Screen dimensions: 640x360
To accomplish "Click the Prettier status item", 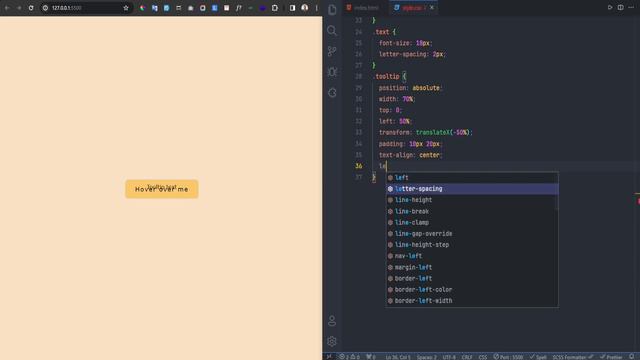I will click(x=611, y=357).
